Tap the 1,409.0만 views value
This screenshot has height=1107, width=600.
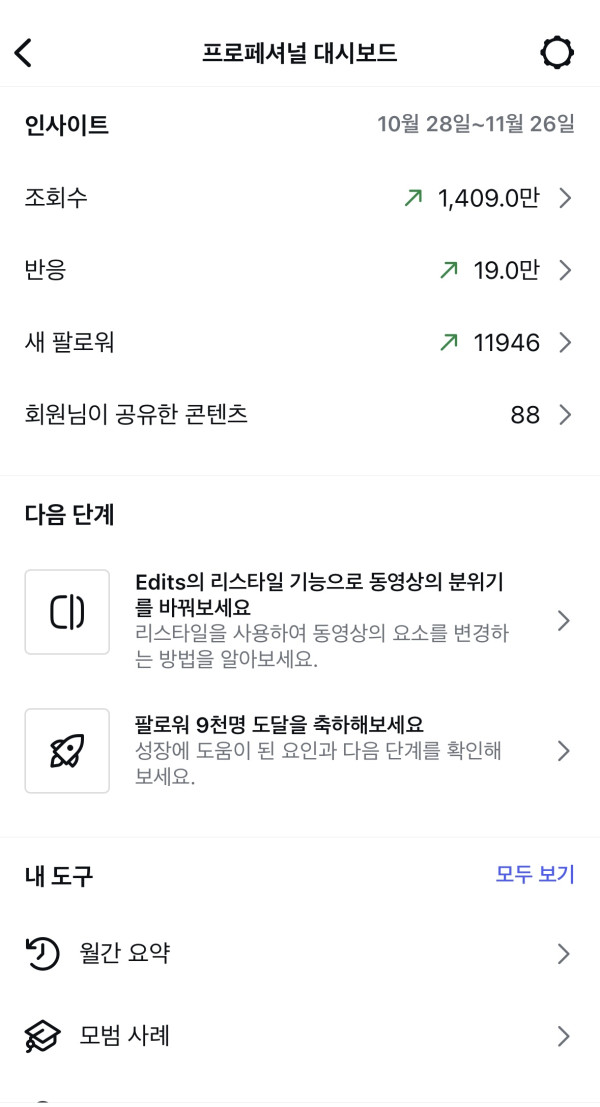[x=488, y=198]
